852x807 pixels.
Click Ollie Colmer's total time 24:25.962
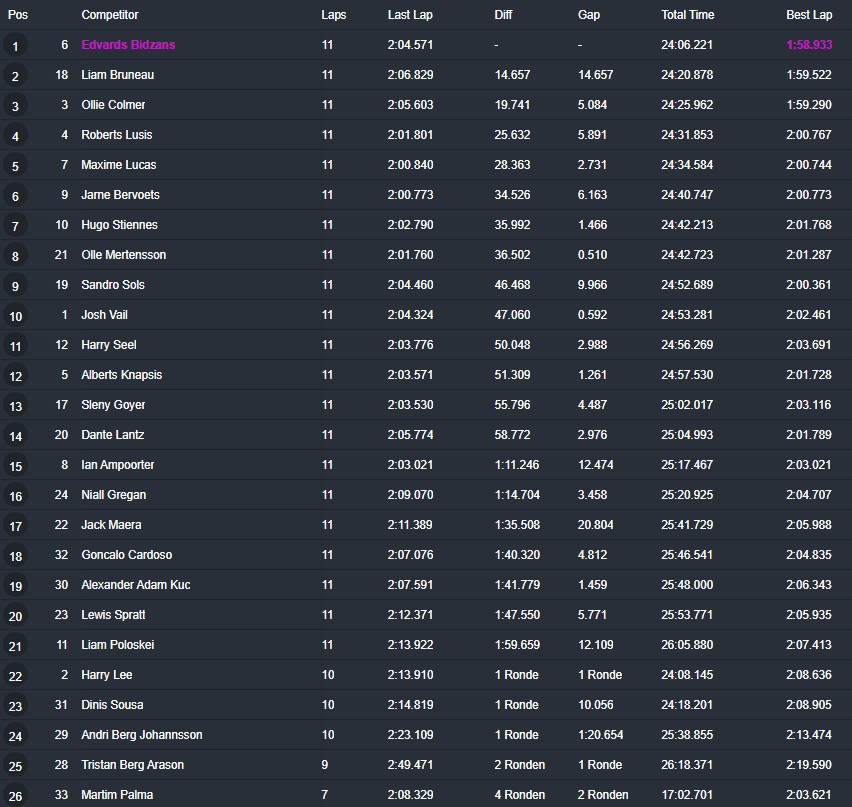tap(687, 105)
